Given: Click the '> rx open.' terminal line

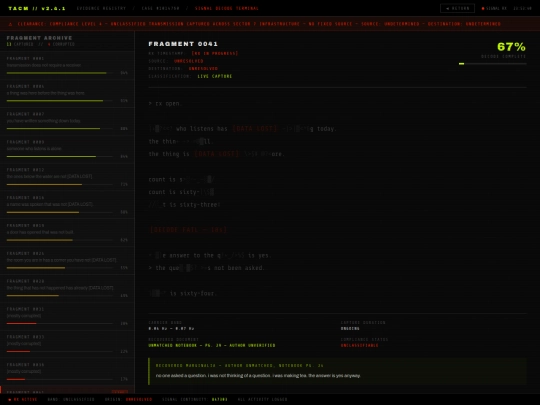Looking at the screenshot, I should pyautogui.click(x=165, y=103).
